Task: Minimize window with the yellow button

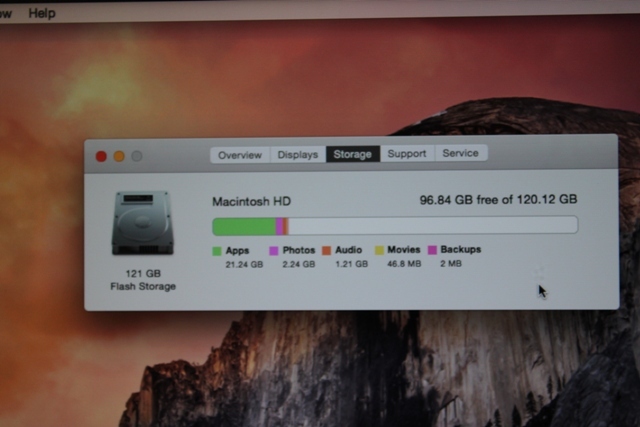Action: [119, 156]
